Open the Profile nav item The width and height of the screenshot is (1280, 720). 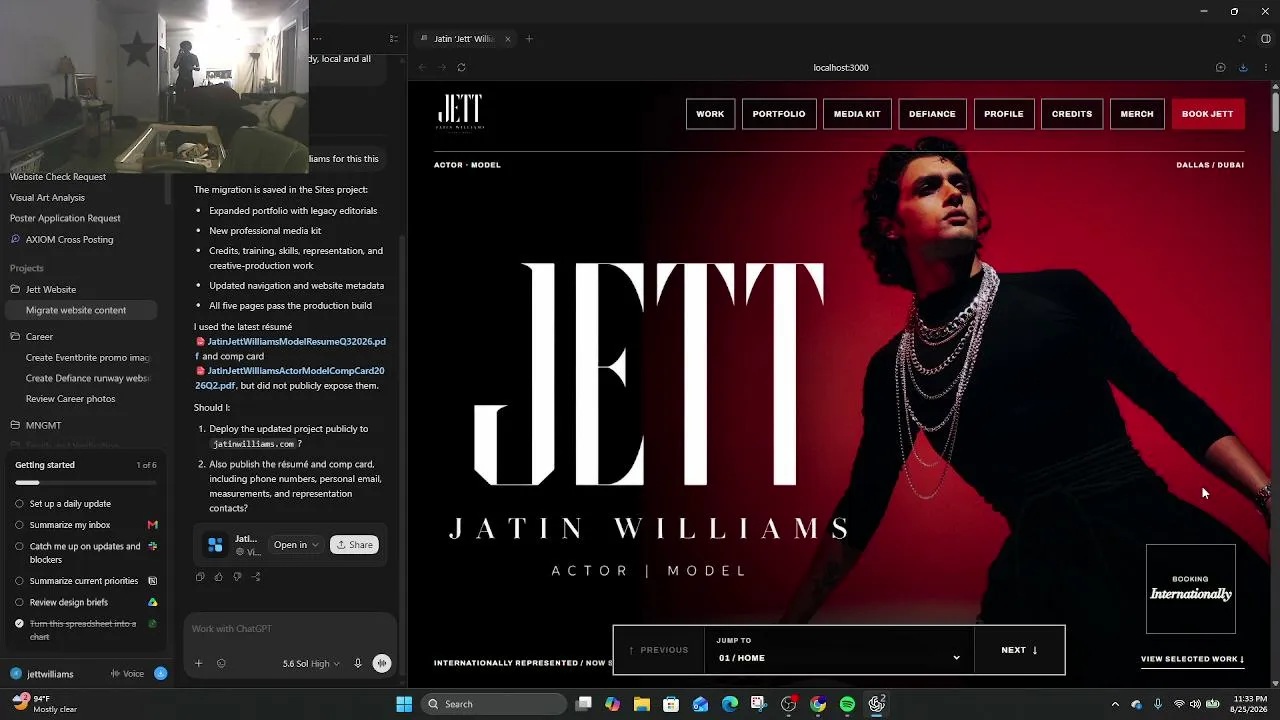click(x=1004, y=114)
